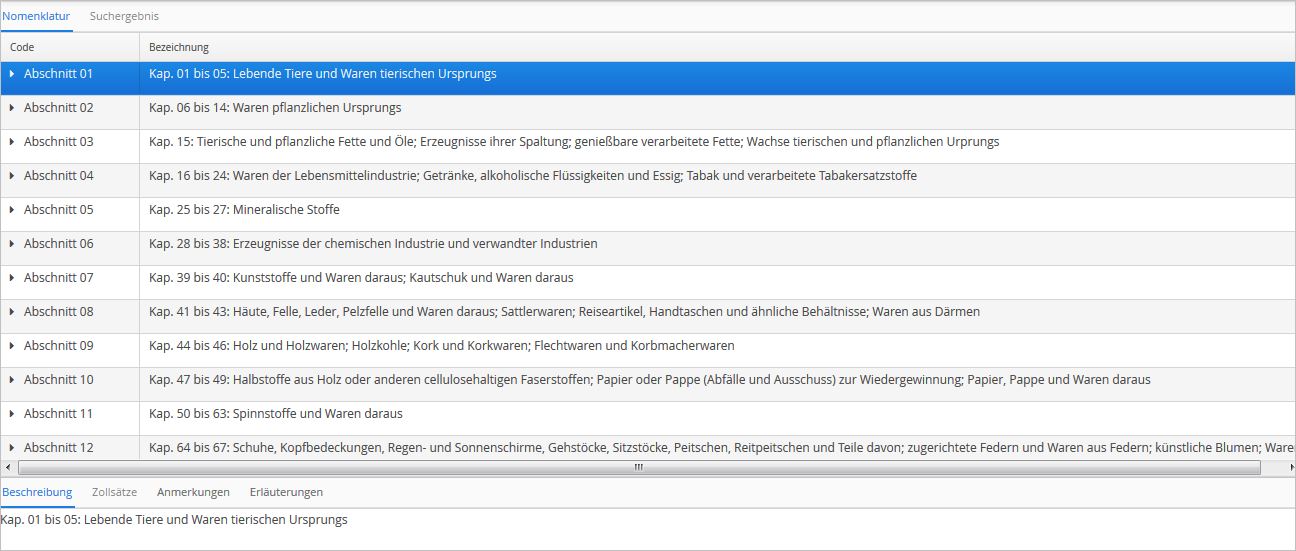Select the Beschreibung tab
The width and height of the screenshot is (1296, 551).
pos(37,492)
